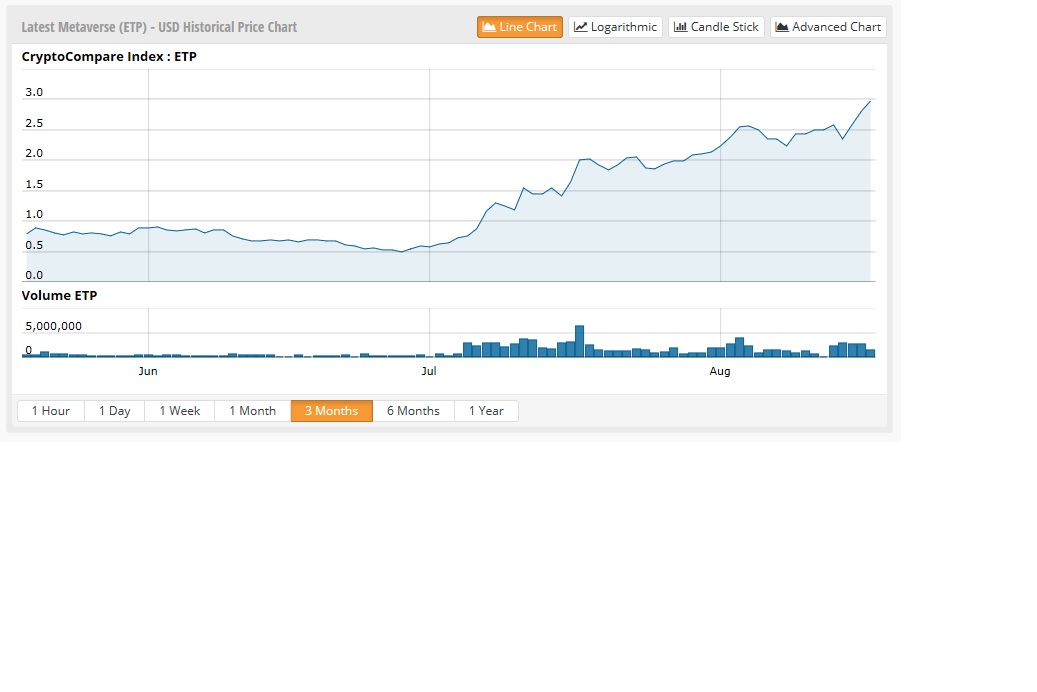The image size is (1037, 692).
Task: Click the Jul label on the time axis
Action: [429, 371]
